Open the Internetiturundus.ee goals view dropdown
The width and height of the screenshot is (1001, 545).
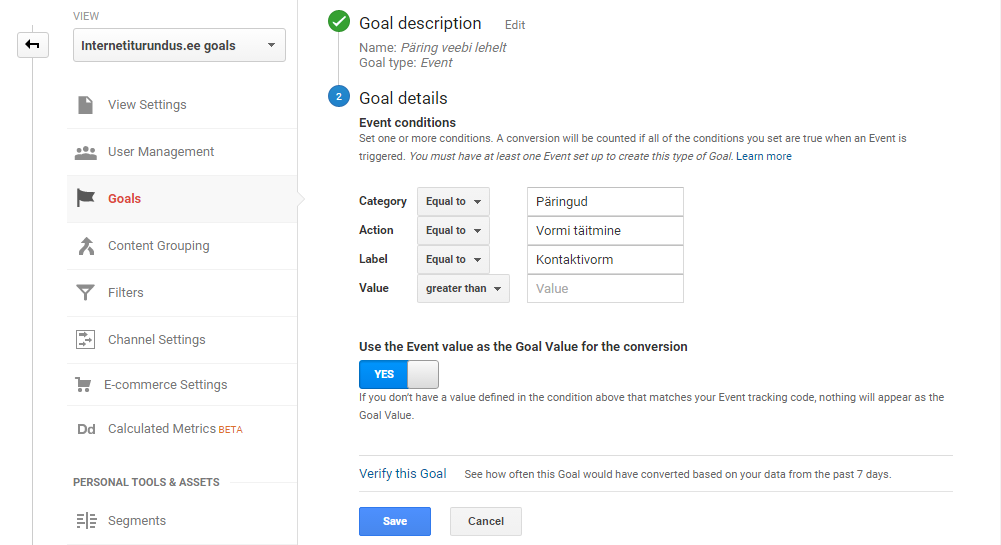point(179,45)
